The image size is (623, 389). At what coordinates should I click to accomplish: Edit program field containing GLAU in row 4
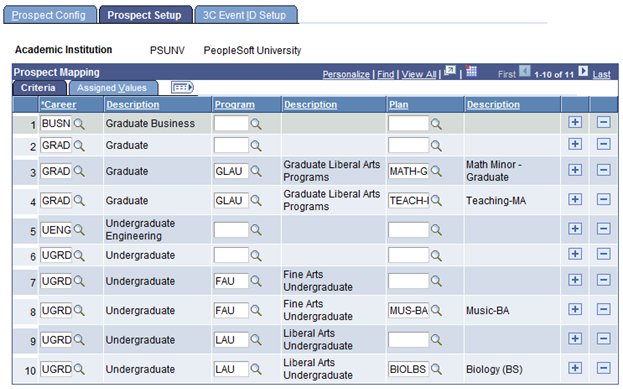pyautogui.click(x=231, y=200)
